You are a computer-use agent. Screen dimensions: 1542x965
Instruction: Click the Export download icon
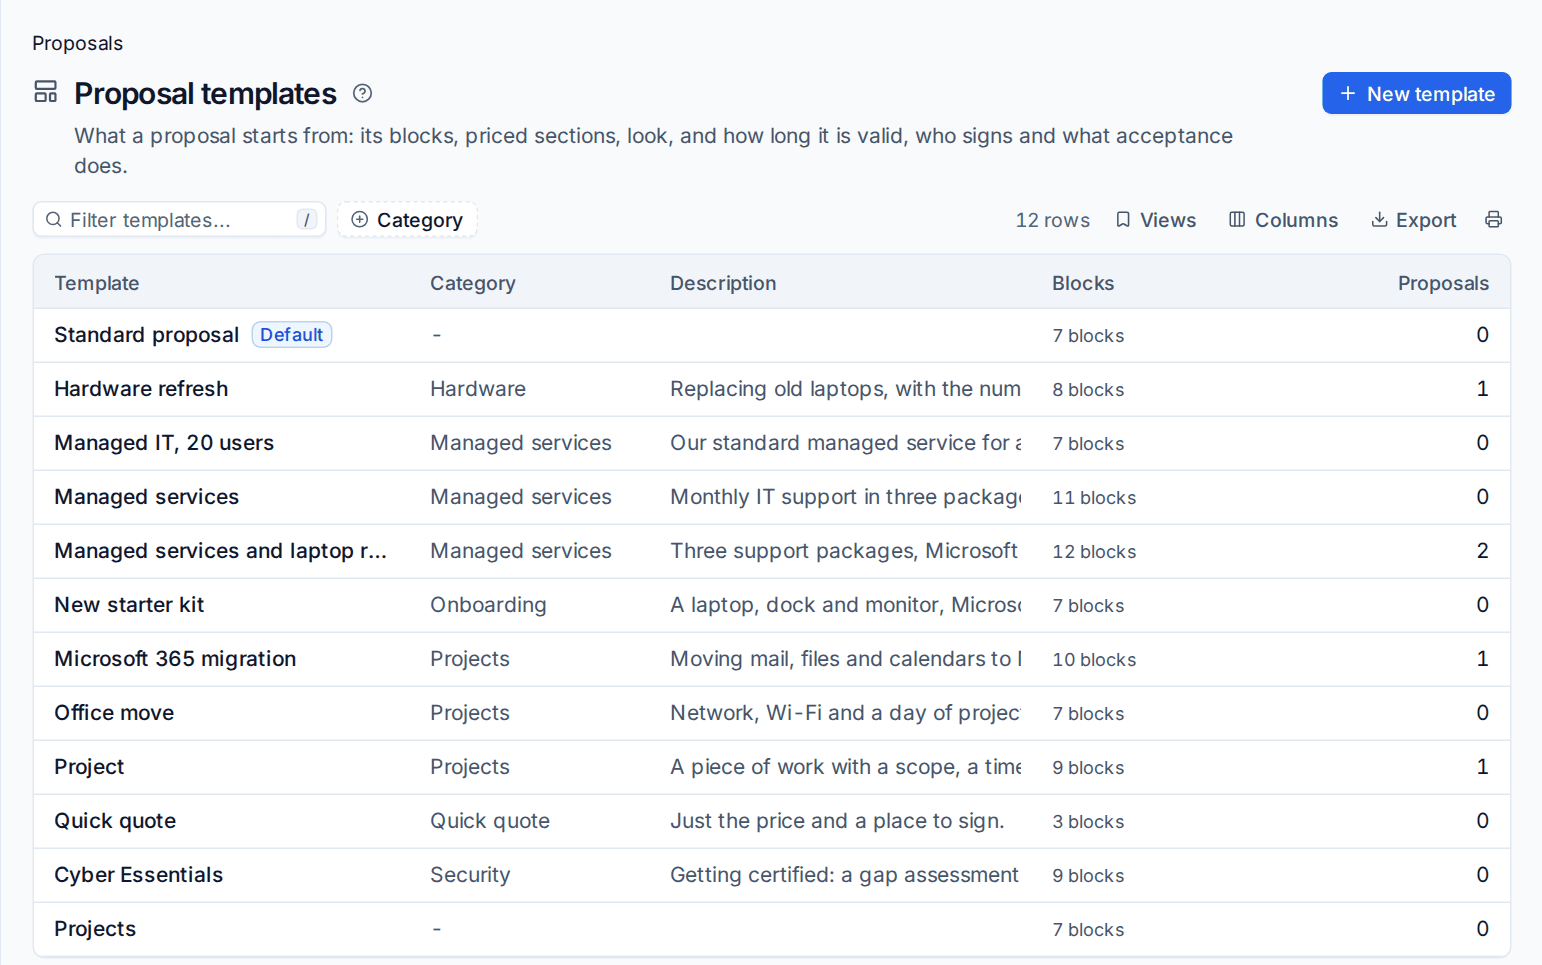coord(1379,220)
